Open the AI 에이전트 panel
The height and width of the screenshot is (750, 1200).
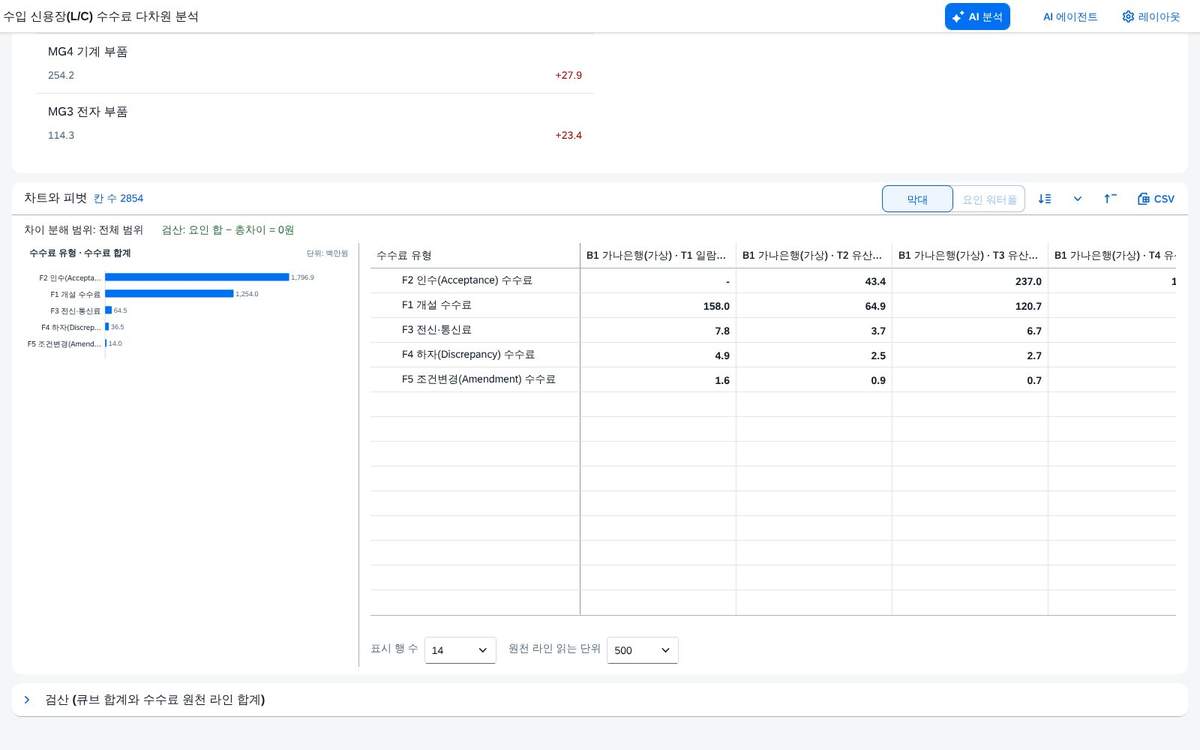tap(1070, 17)
